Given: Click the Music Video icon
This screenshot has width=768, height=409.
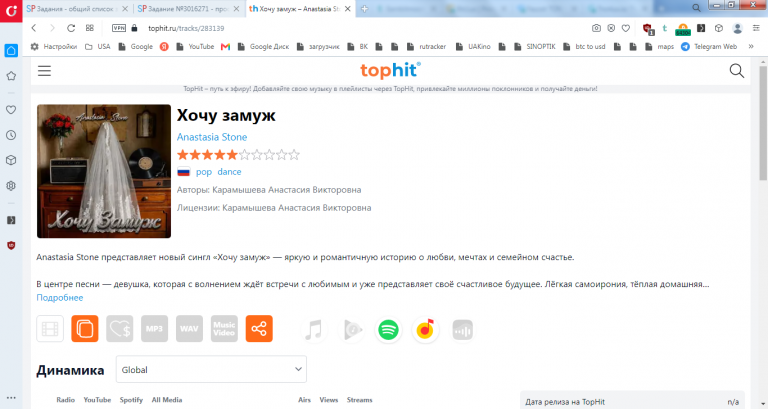Looking at the screenshot, I should [224, 329].
